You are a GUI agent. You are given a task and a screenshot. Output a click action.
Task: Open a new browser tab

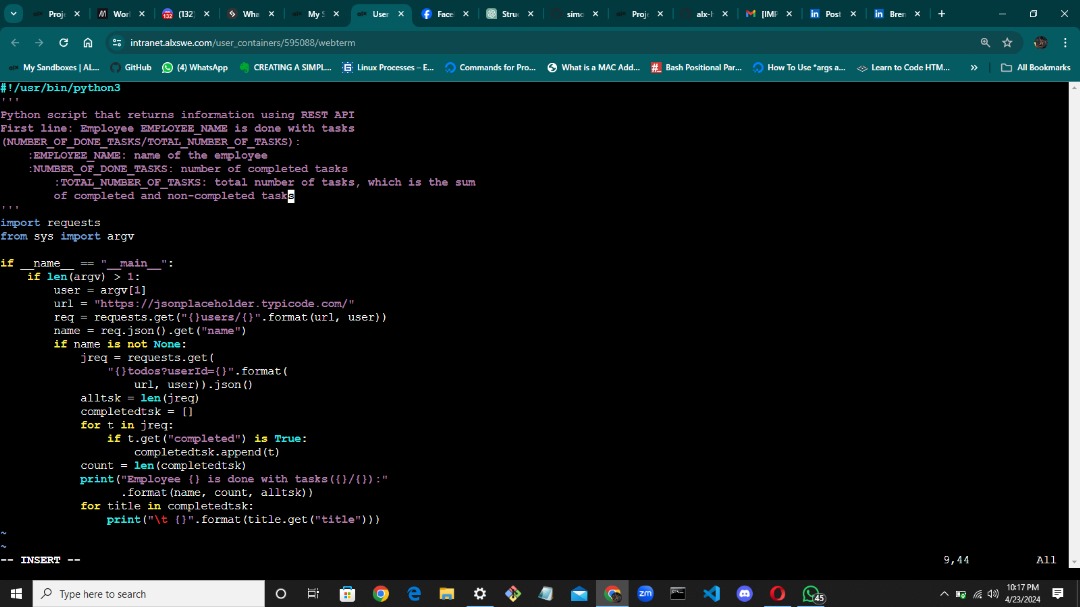(942, 14)
